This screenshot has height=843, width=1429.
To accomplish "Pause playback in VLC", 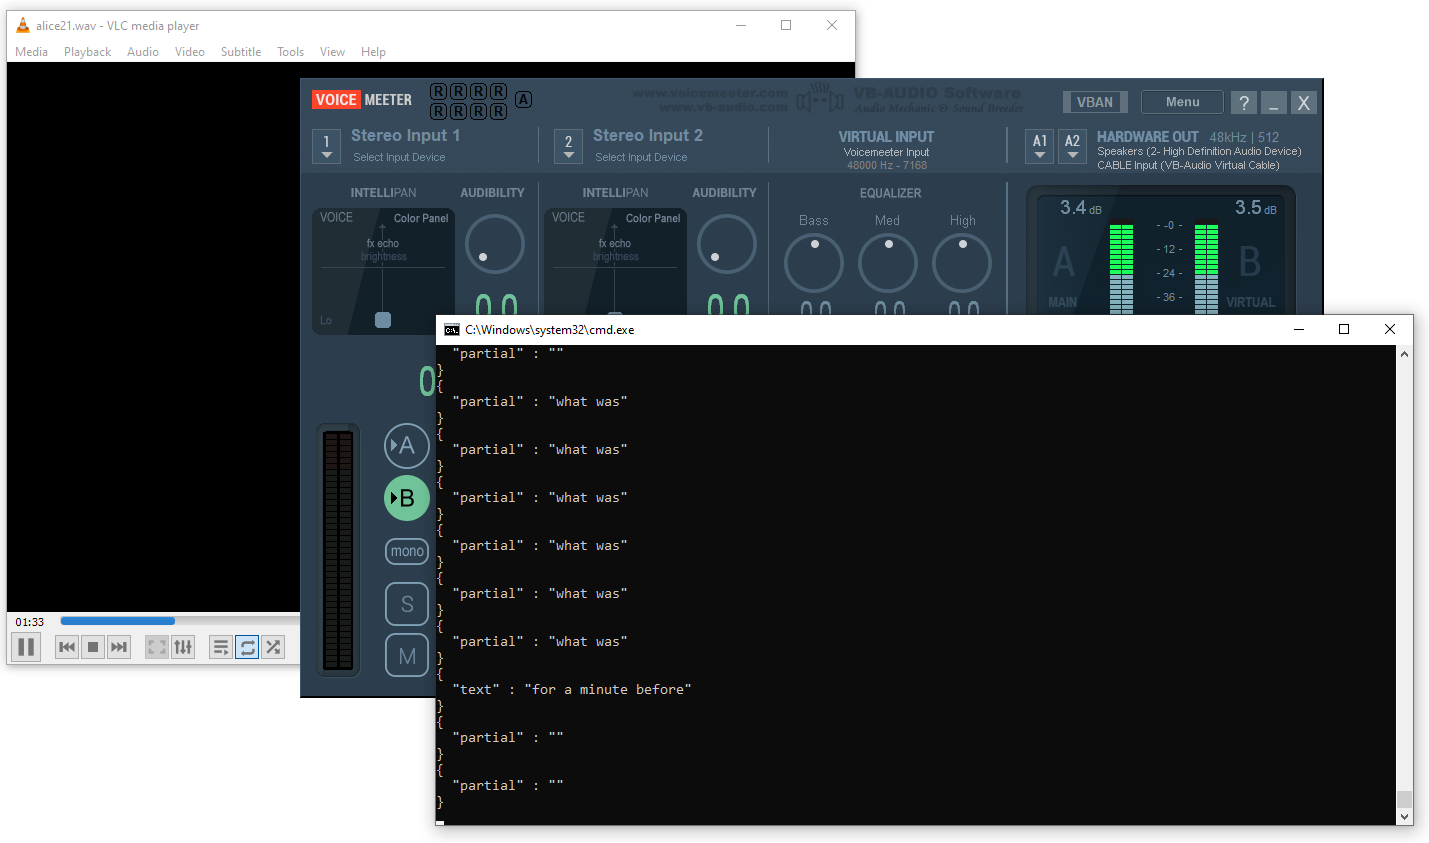I will click(27, 647).
